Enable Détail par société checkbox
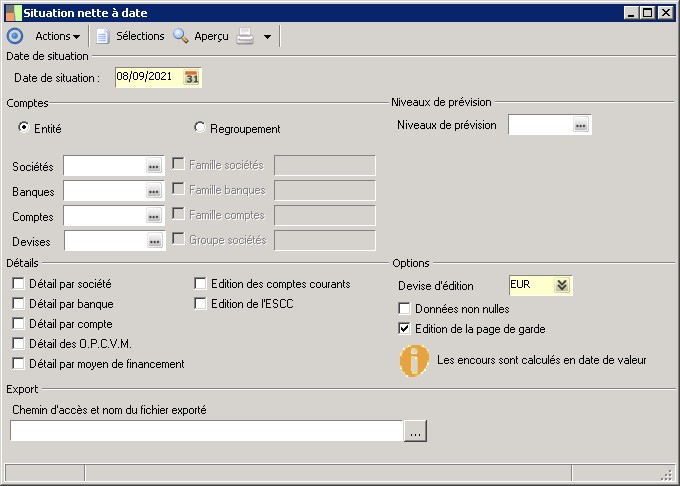Image resolution: width=680 pixels, height=486 pixels. [x=19, y=284]
